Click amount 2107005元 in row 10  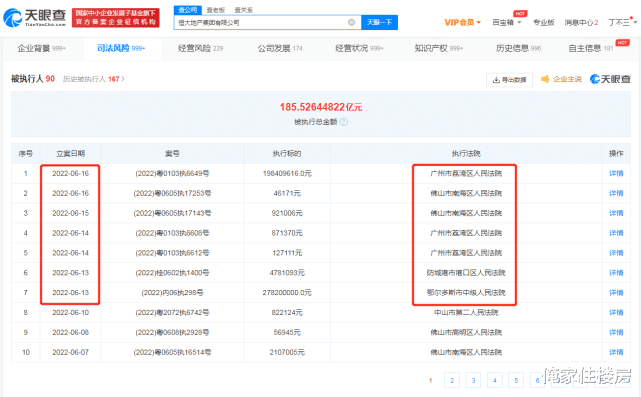click(287, 352)
